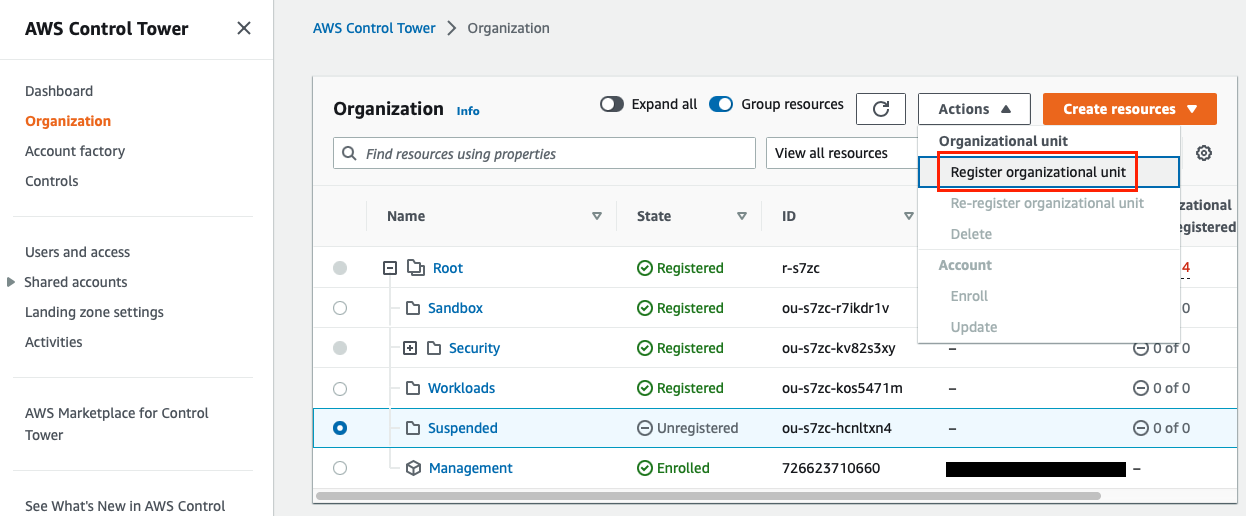The width and height of the screenshot is (1246, 516).
Task: Click ID ou-s7zc-r7ikdr1v
Action: [x=835, y=308]
